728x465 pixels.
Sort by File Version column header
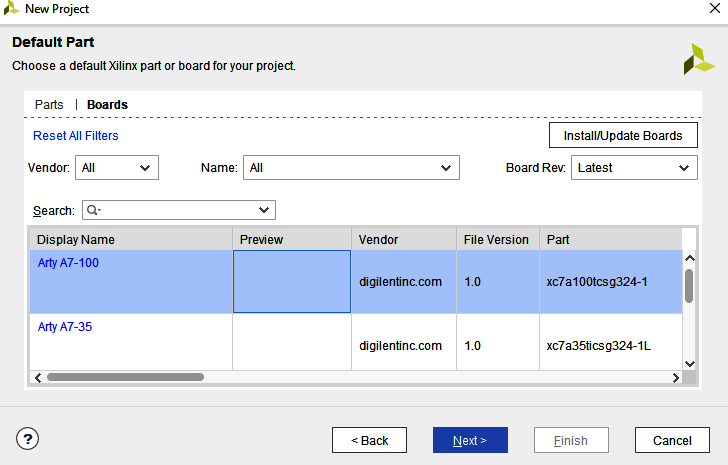pyautogui.click(x=498, y=239)
